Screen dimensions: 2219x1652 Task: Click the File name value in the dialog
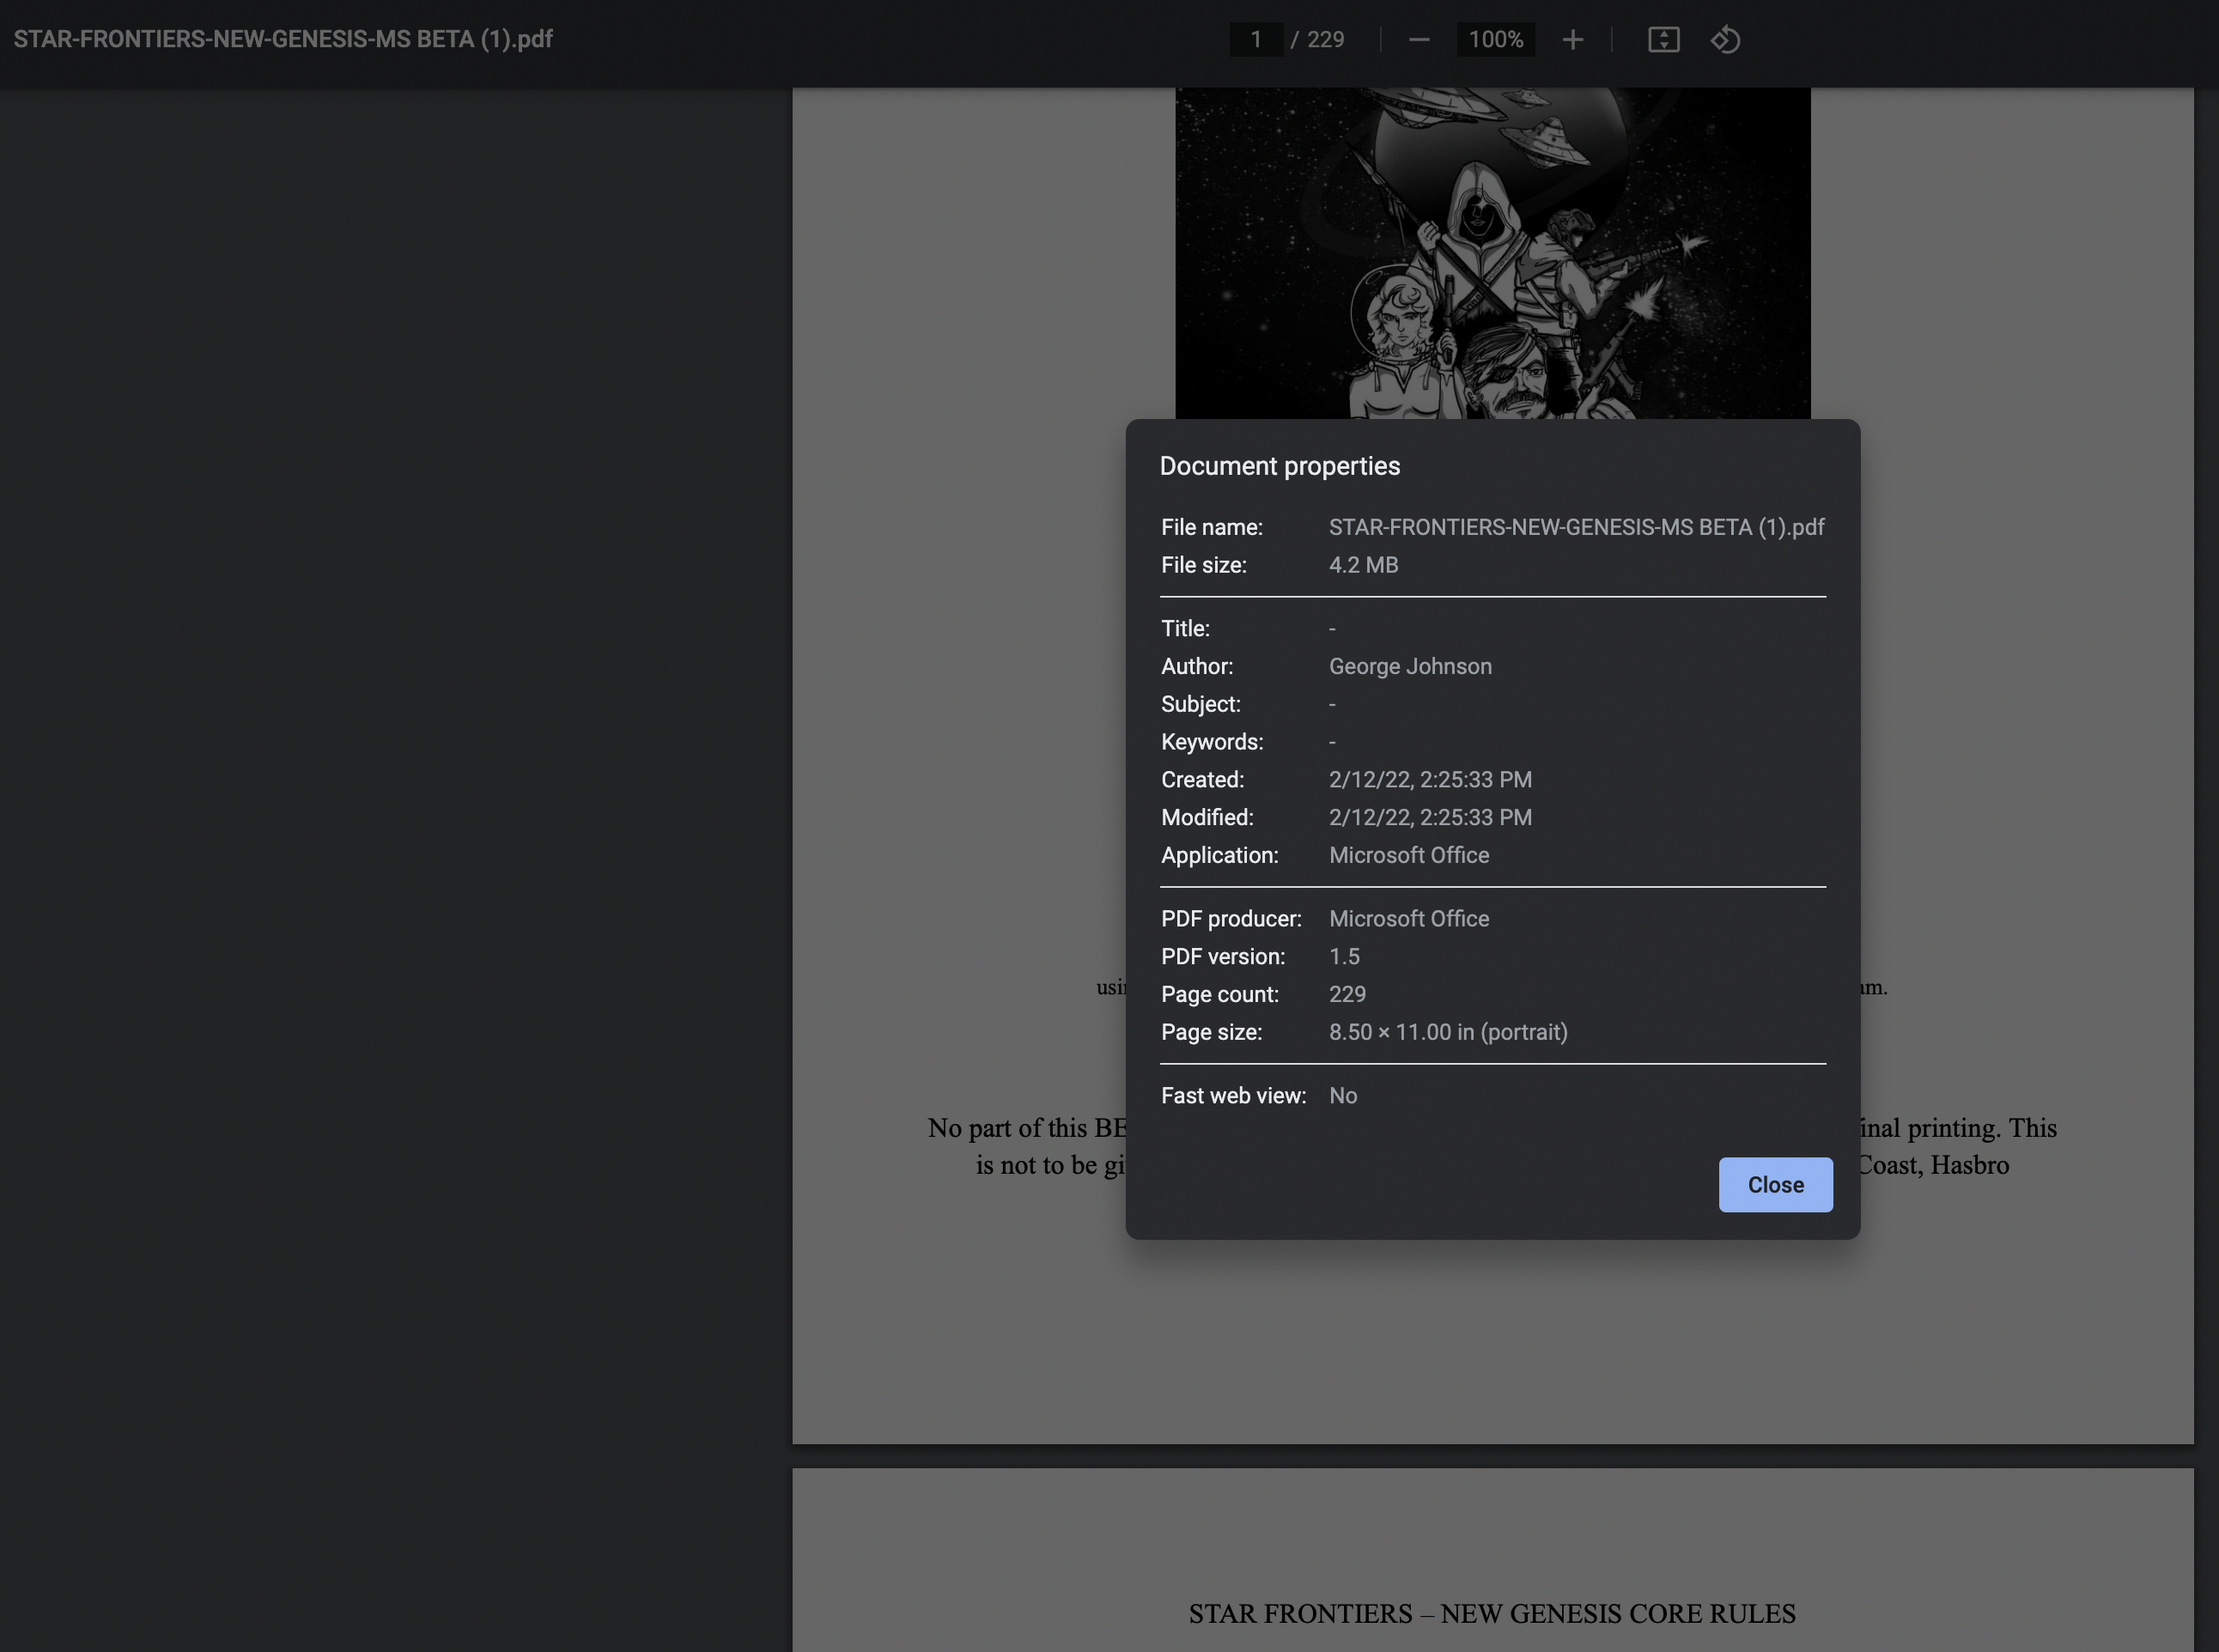[x=1576, y=527]
